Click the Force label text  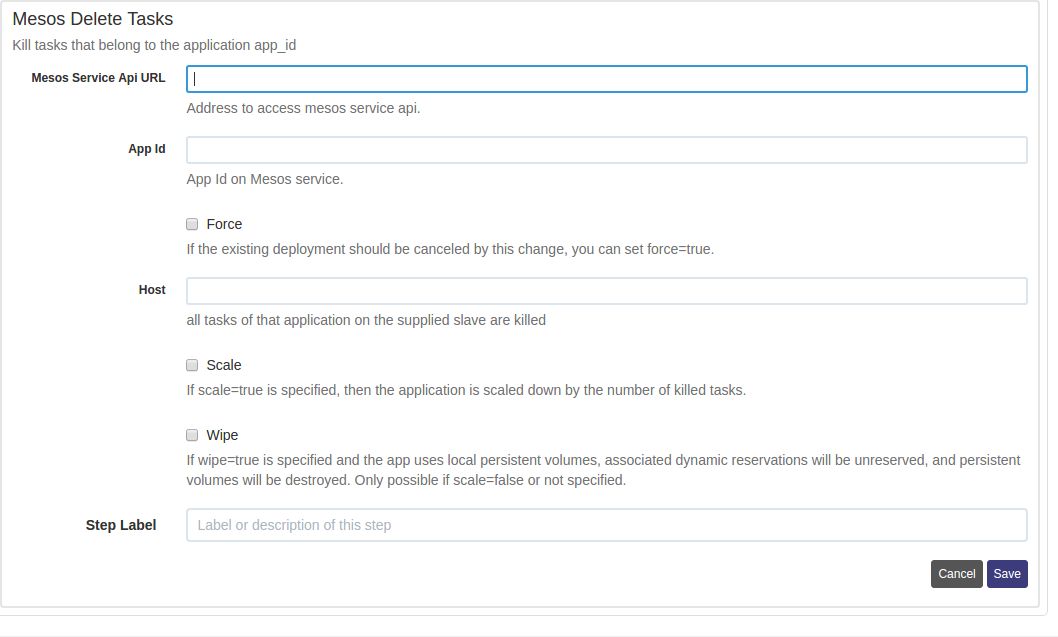(x=224, y=224)
